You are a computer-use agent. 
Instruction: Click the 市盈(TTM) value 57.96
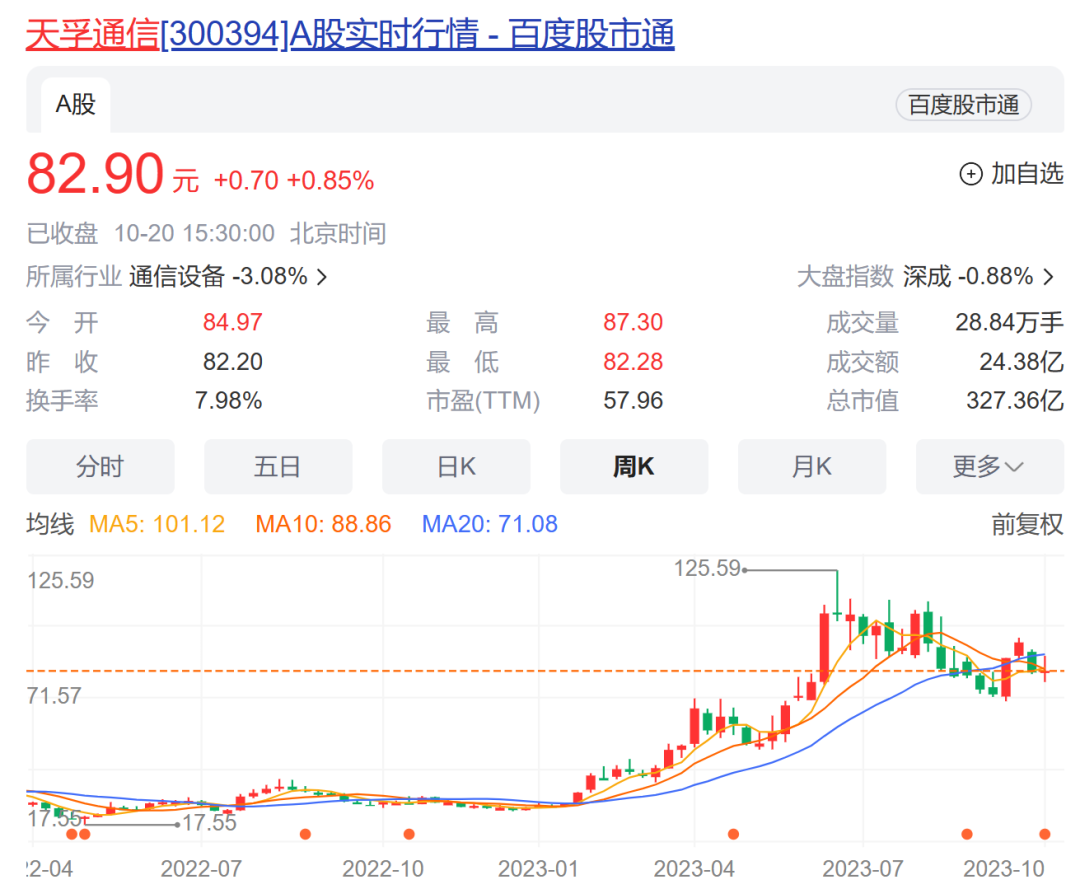pyautogui.click(x=633, y=401)
